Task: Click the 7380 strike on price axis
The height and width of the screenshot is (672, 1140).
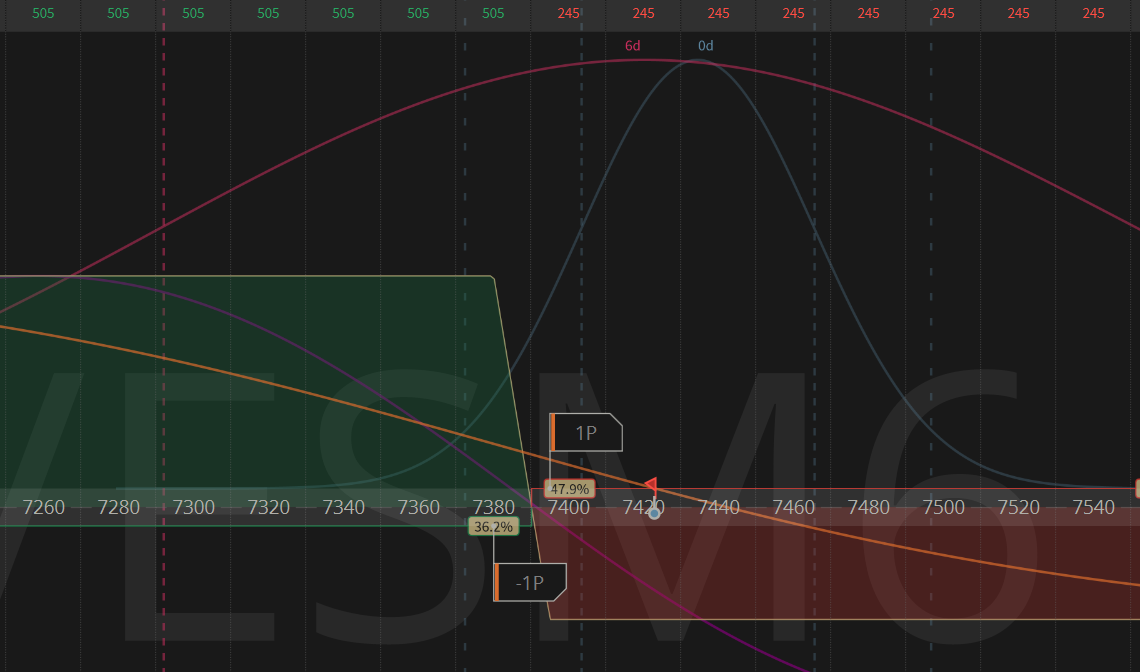Action: tap(494, 507)
